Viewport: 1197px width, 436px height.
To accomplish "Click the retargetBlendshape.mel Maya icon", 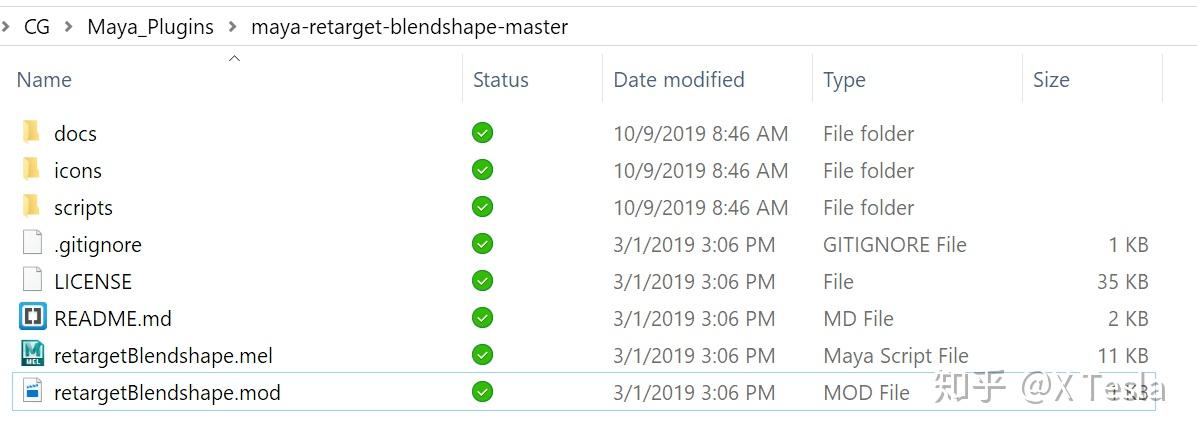I will click(32, 354).
